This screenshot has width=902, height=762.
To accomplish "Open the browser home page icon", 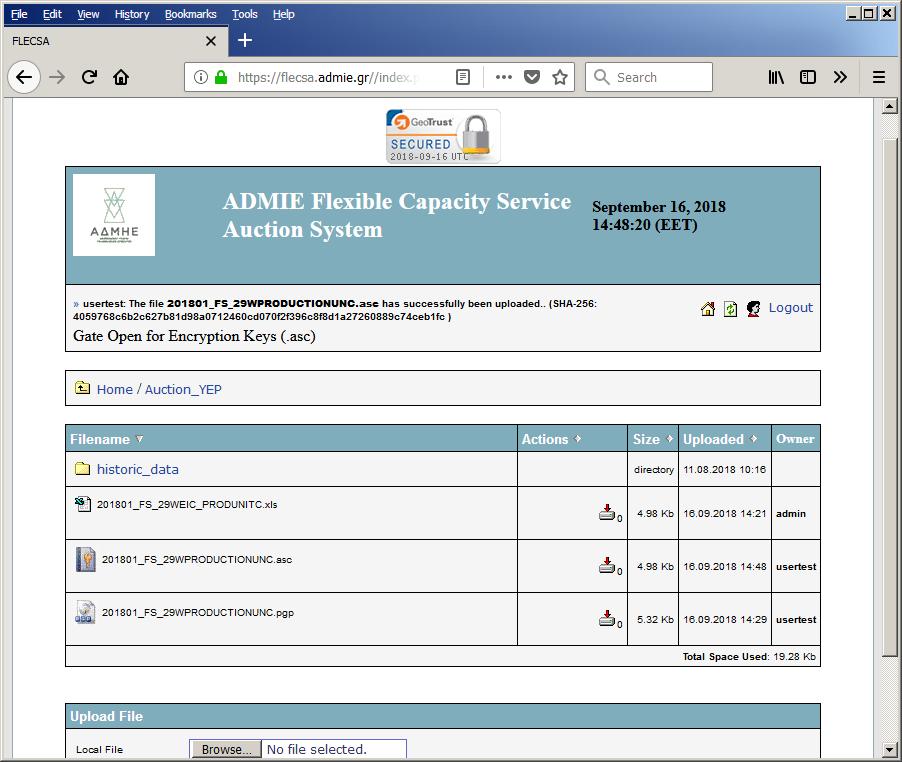I will click(121, 77).
